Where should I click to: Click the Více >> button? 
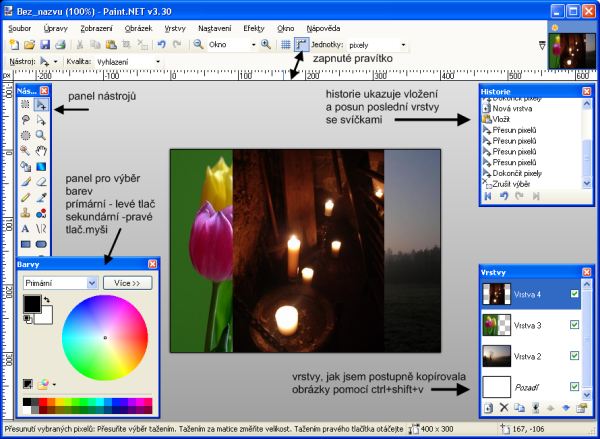pos(127,283)
